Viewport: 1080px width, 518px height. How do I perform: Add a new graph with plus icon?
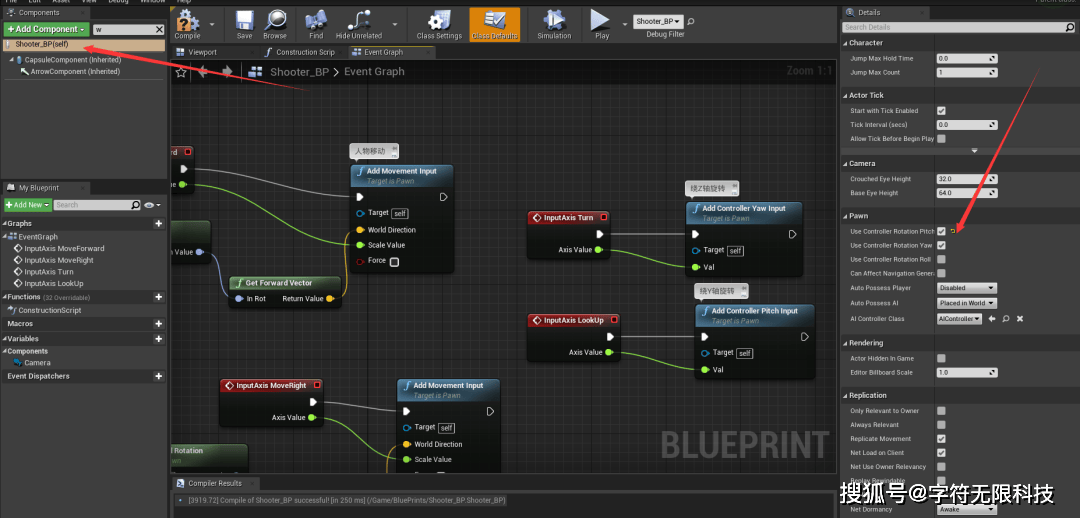158,224
